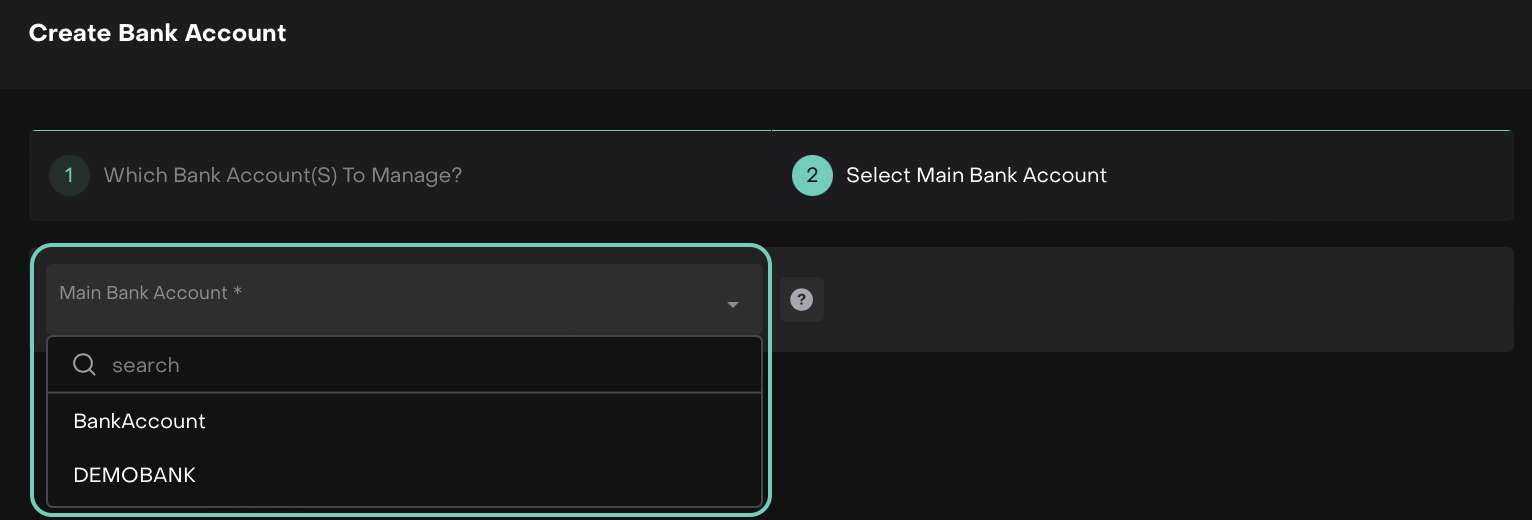Image resolution: width=1532 pixels, height=520 pixels.
Task: Click the magnifying glass search icon
Action: coord(85,365)
